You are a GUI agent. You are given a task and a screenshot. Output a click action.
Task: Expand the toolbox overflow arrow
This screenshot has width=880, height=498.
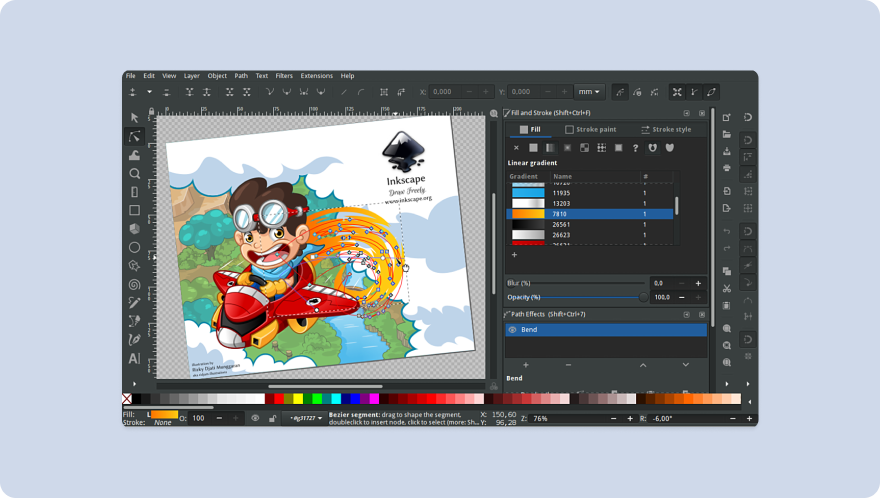134,384
